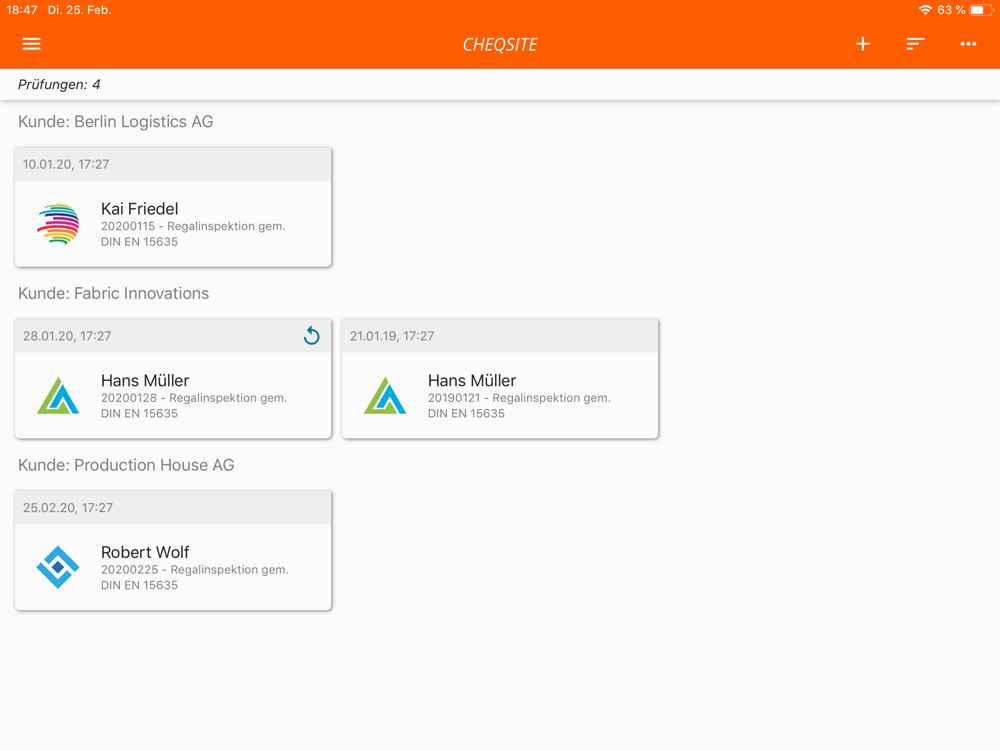This screenshot has height=750, width=1000.
Task: Tap the Di. 25. Feb. date
Action: click(x=79, y=10)
